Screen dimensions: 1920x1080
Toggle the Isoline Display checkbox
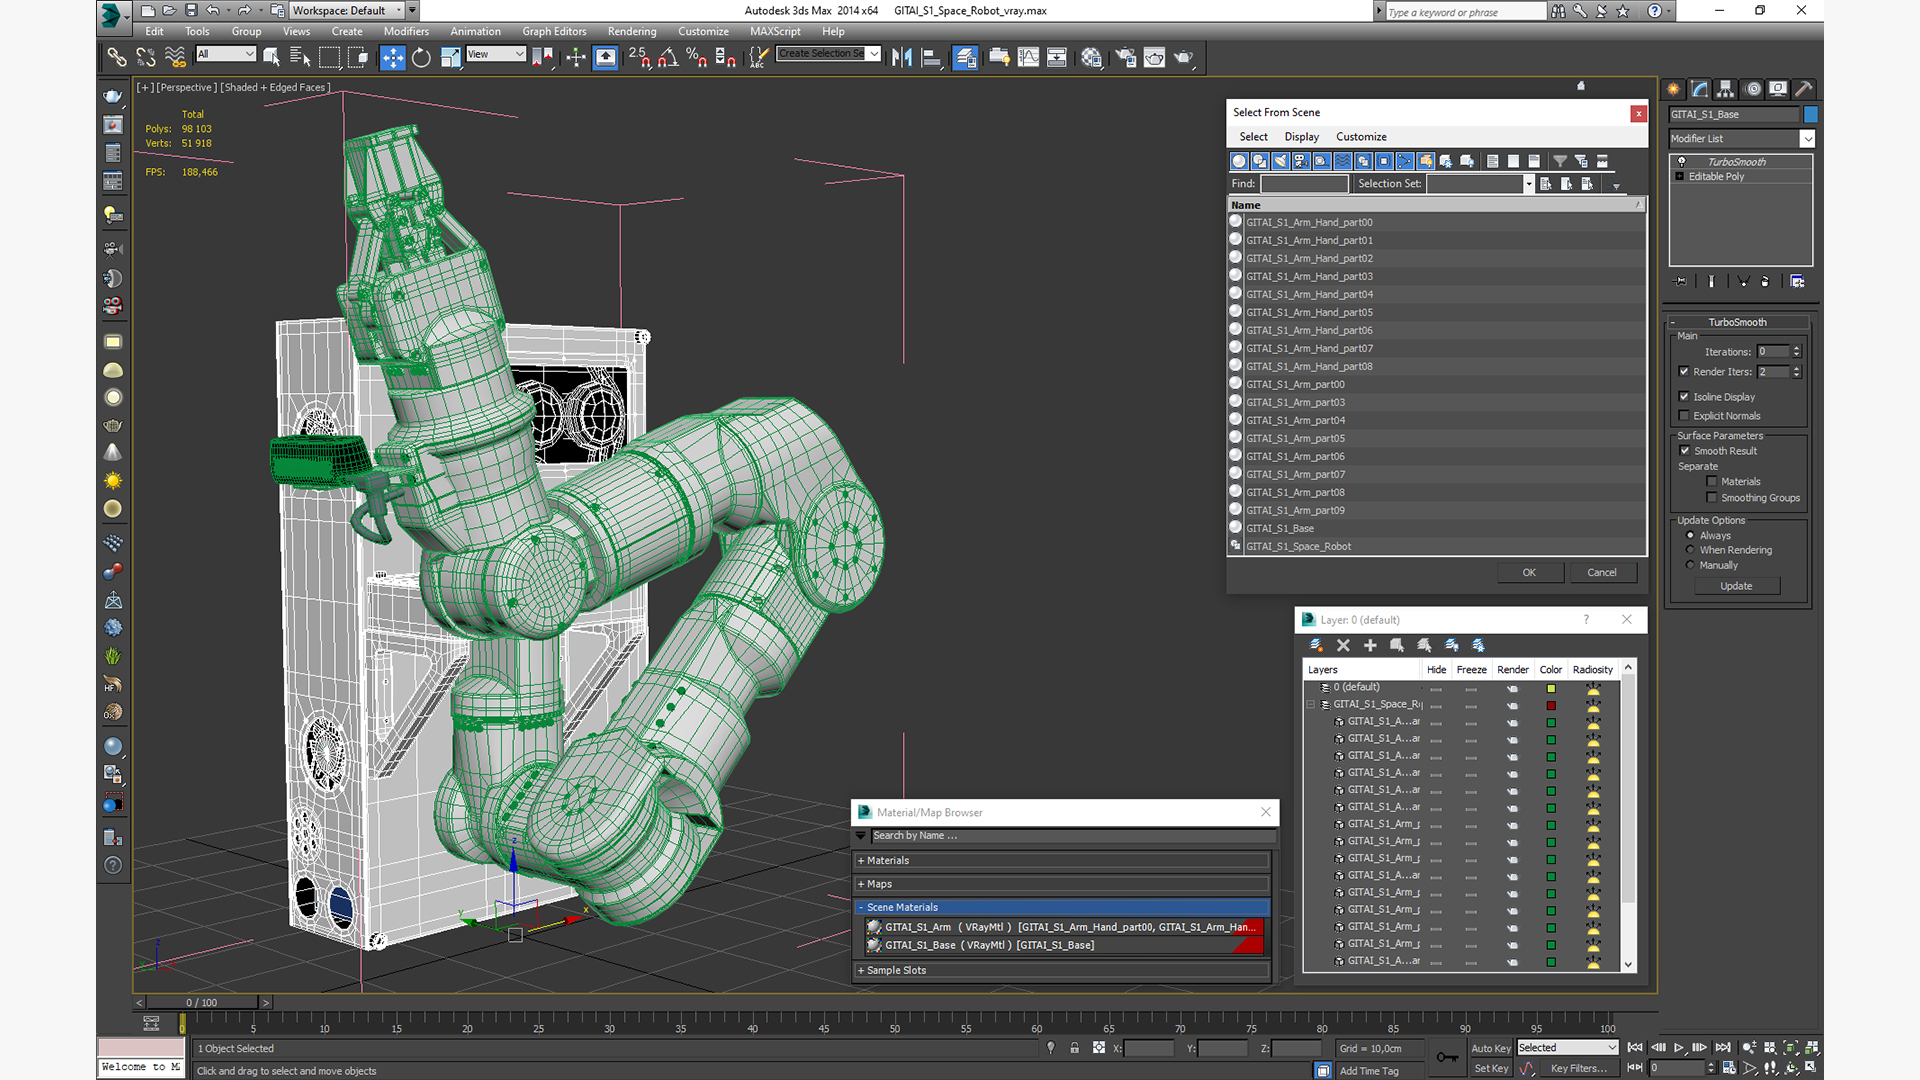coord(1684,397)
